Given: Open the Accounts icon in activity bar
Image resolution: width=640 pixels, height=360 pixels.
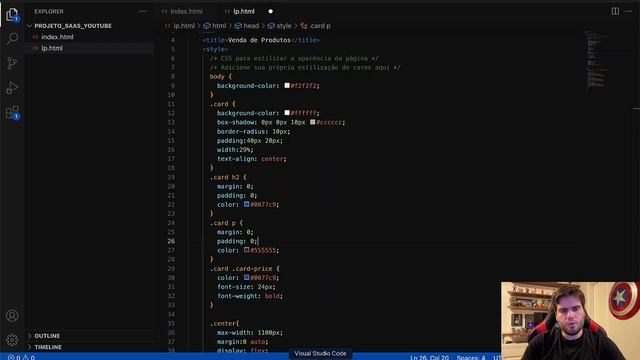Looking at the screenshot, I should tap(12, 316).
